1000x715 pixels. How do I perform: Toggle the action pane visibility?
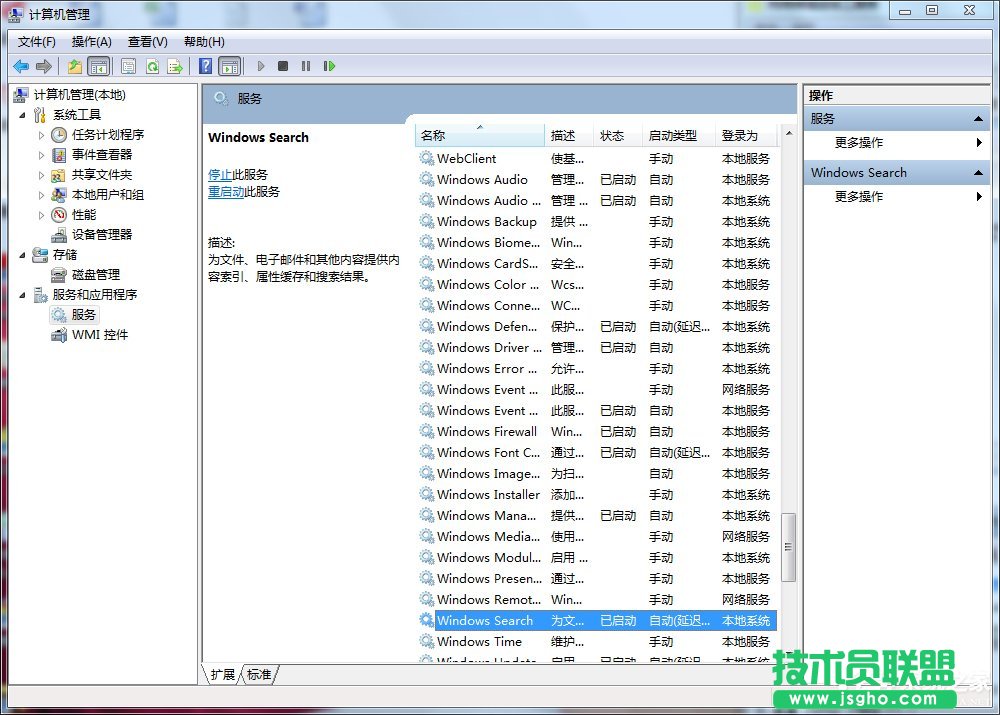[x=231, y=65]
